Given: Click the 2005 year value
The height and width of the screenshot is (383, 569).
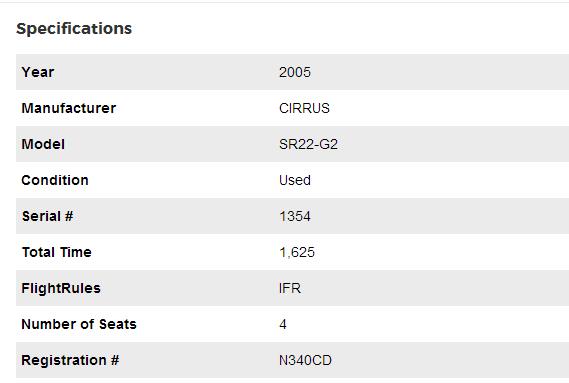Looking at the screenshot, I should coord(295,72).
